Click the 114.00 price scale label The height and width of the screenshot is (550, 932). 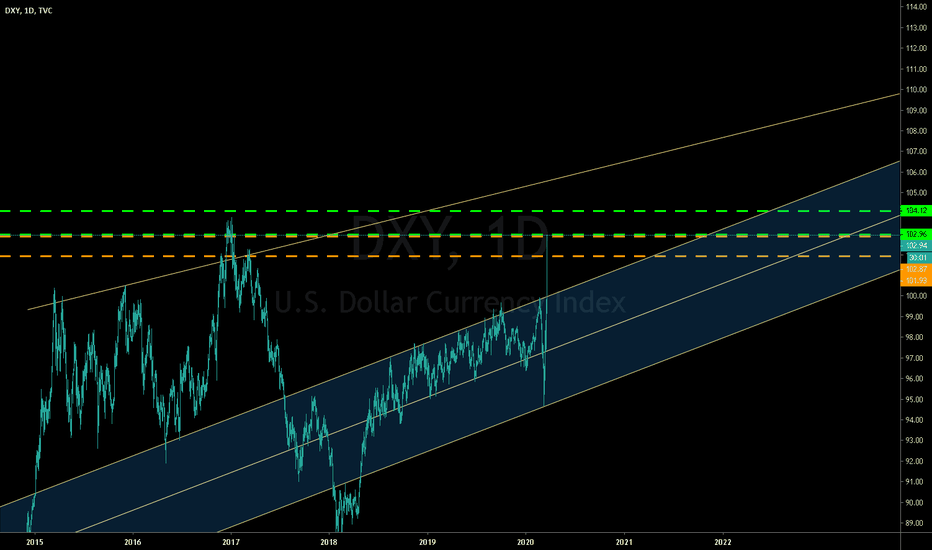point(916,7)
